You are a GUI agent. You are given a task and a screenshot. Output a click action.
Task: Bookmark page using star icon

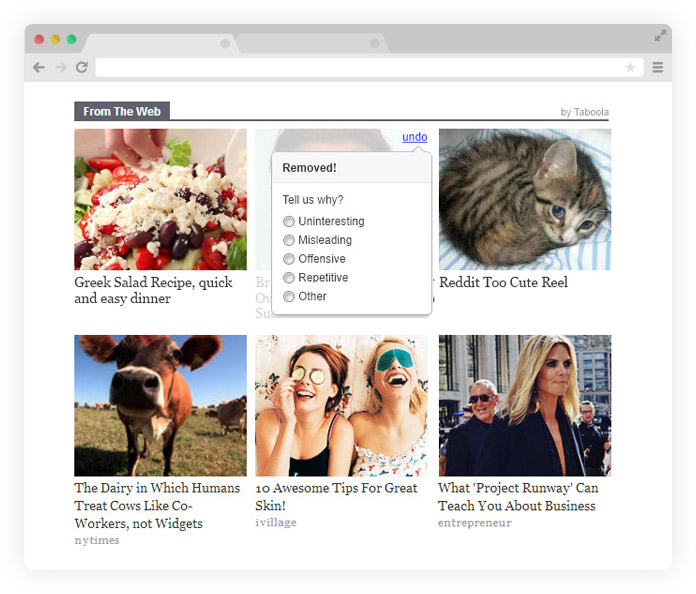tap(630, 67)
